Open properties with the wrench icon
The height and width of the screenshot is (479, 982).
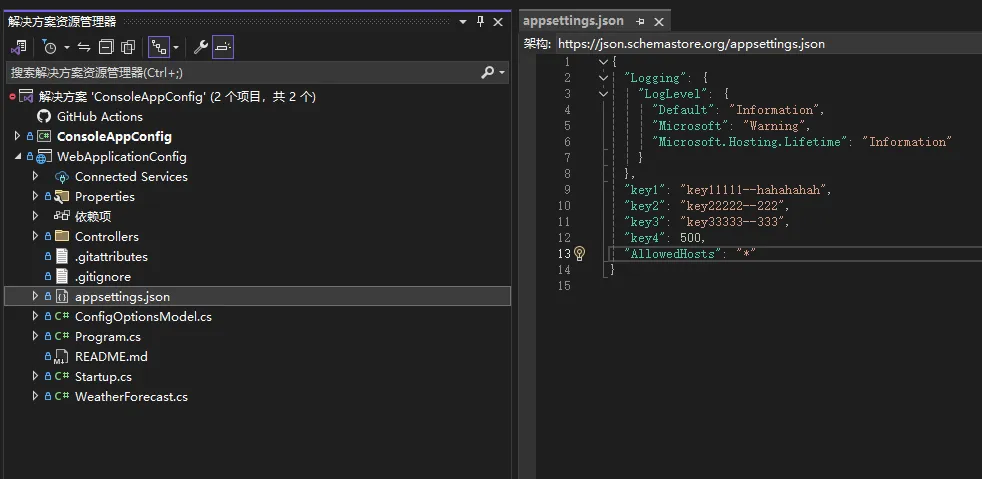pos(200,47)
